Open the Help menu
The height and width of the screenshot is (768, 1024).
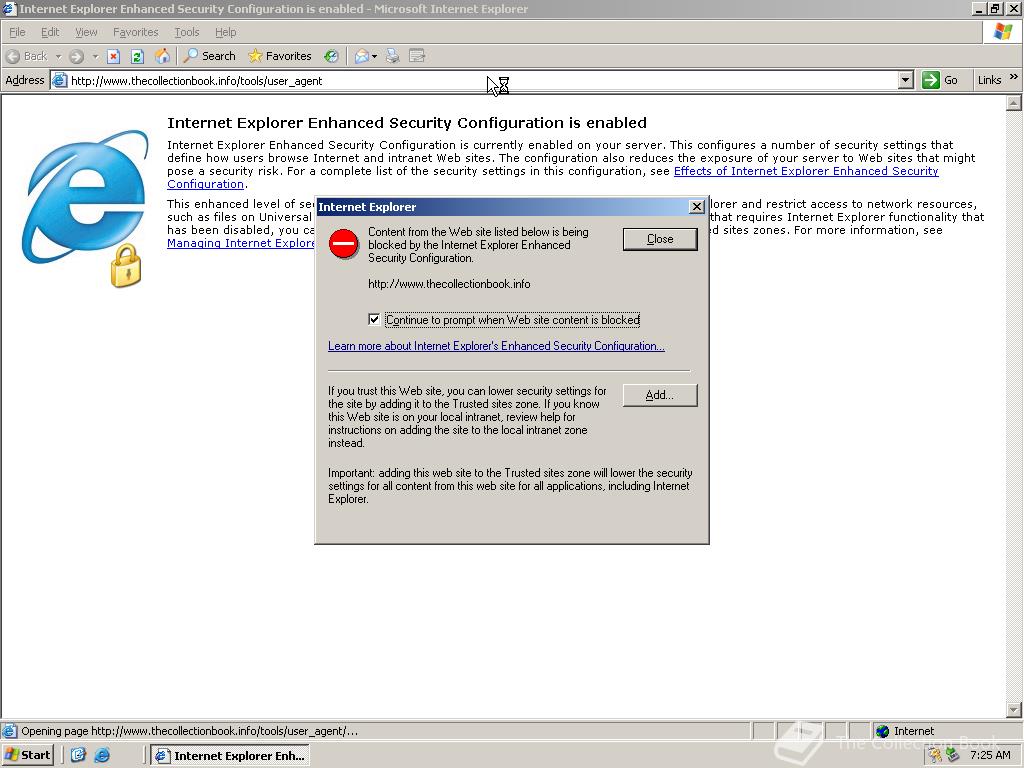tap(225, 32)
